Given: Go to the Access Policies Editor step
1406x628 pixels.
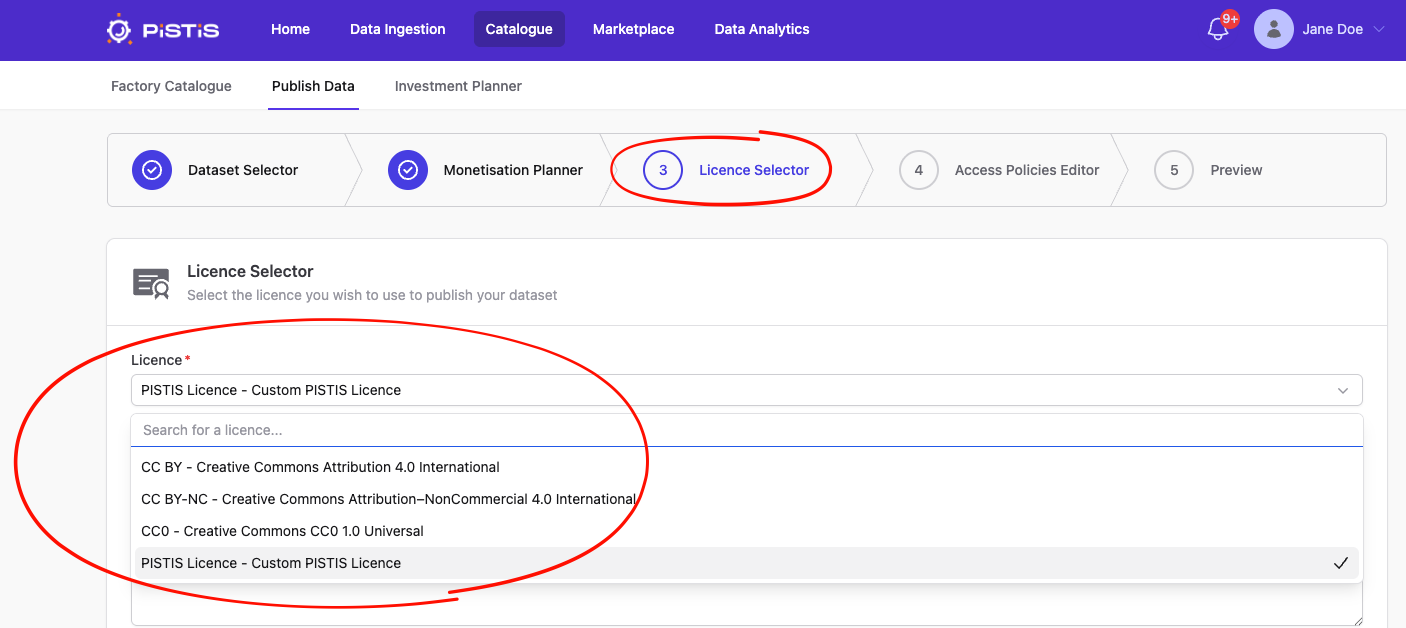Looking at the screenshot, I should click(1027, 170).
